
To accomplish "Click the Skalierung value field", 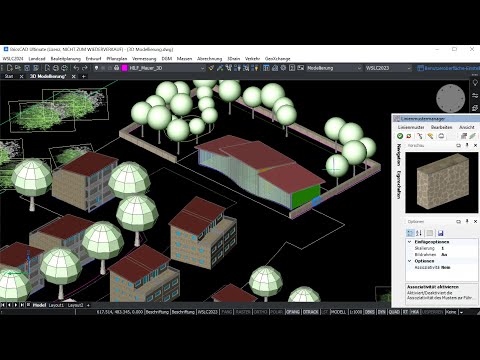I will tap(459, 248).
